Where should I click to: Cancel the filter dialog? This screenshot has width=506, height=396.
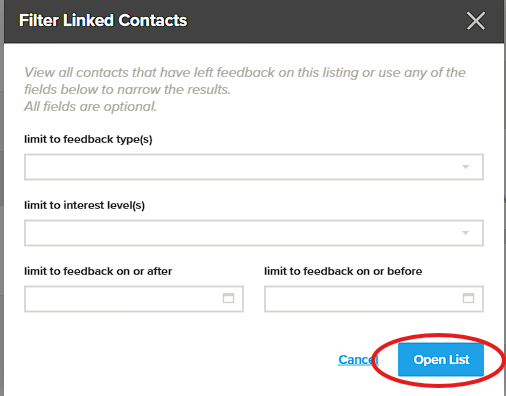[x=358, y=360]
